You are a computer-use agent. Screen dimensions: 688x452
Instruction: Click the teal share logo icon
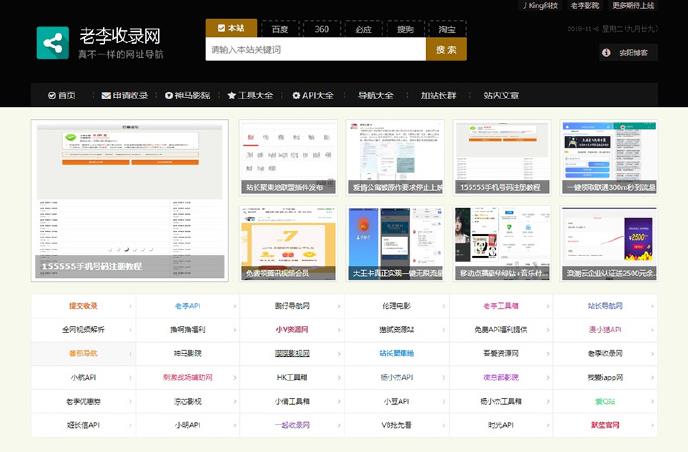pyautogui.click(x=53, y=43)
